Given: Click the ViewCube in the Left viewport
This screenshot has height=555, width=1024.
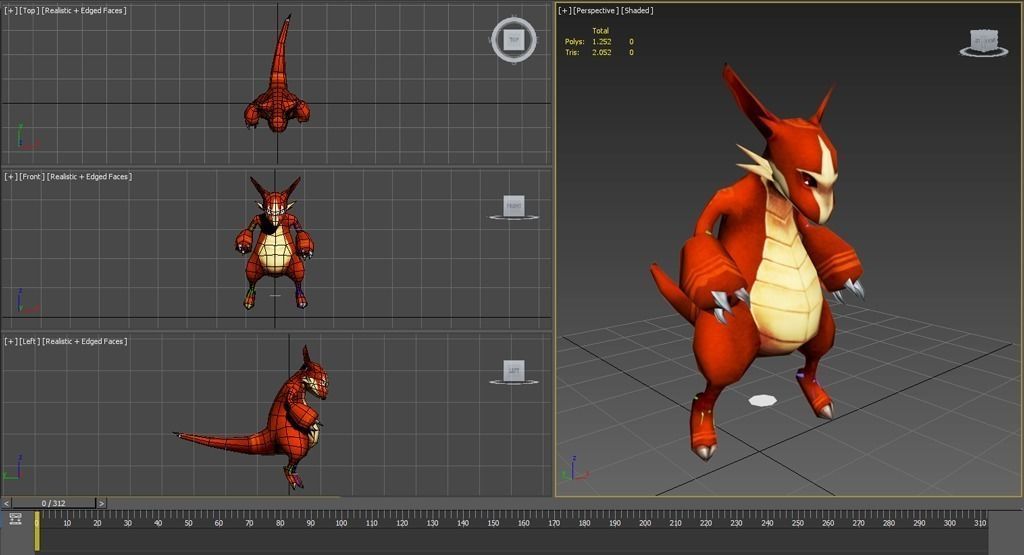Looking at the screenshot, I should coord(514,372).
